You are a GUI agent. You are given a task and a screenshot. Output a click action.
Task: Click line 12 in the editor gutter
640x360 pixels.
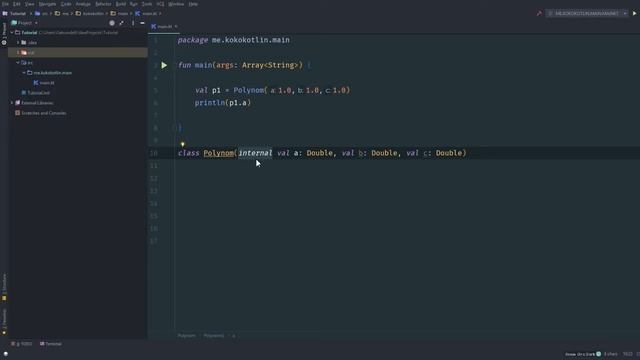coord(154,178)
